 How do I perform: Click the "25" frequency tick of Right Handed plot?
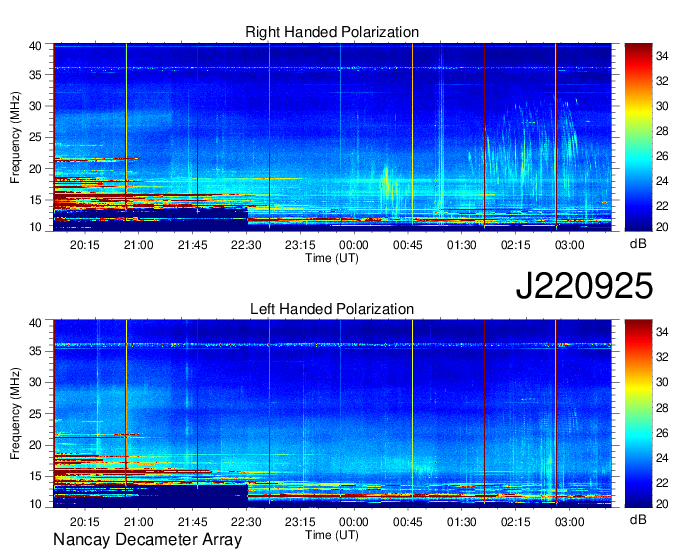tap(35, 137)
